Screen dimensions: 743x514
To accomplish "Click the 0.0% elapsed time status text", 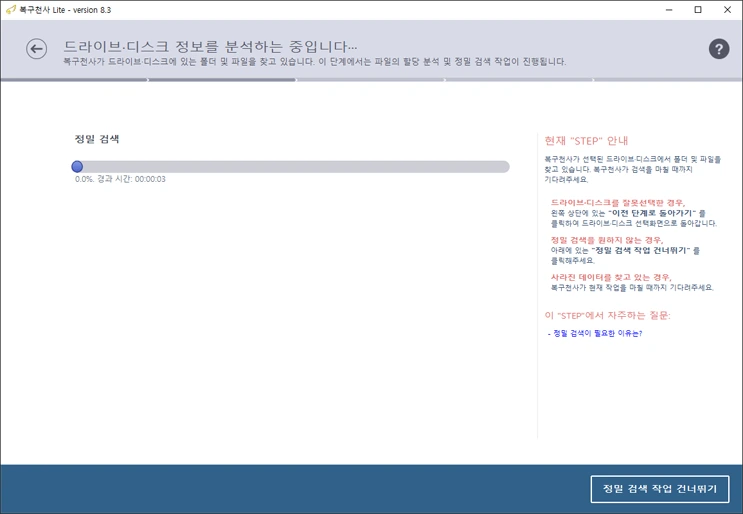I will tap(120, 179).
